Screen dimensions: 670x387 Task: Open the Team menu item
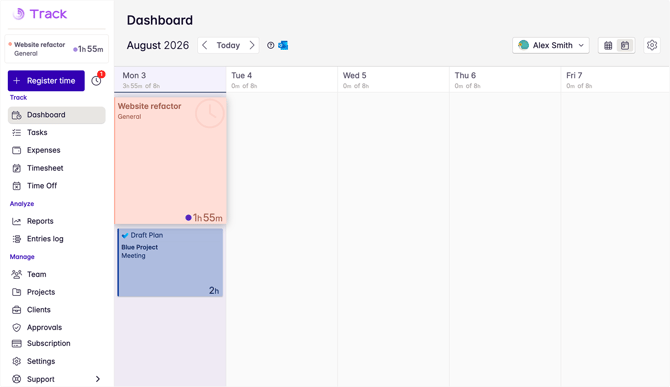pos(56,274)
